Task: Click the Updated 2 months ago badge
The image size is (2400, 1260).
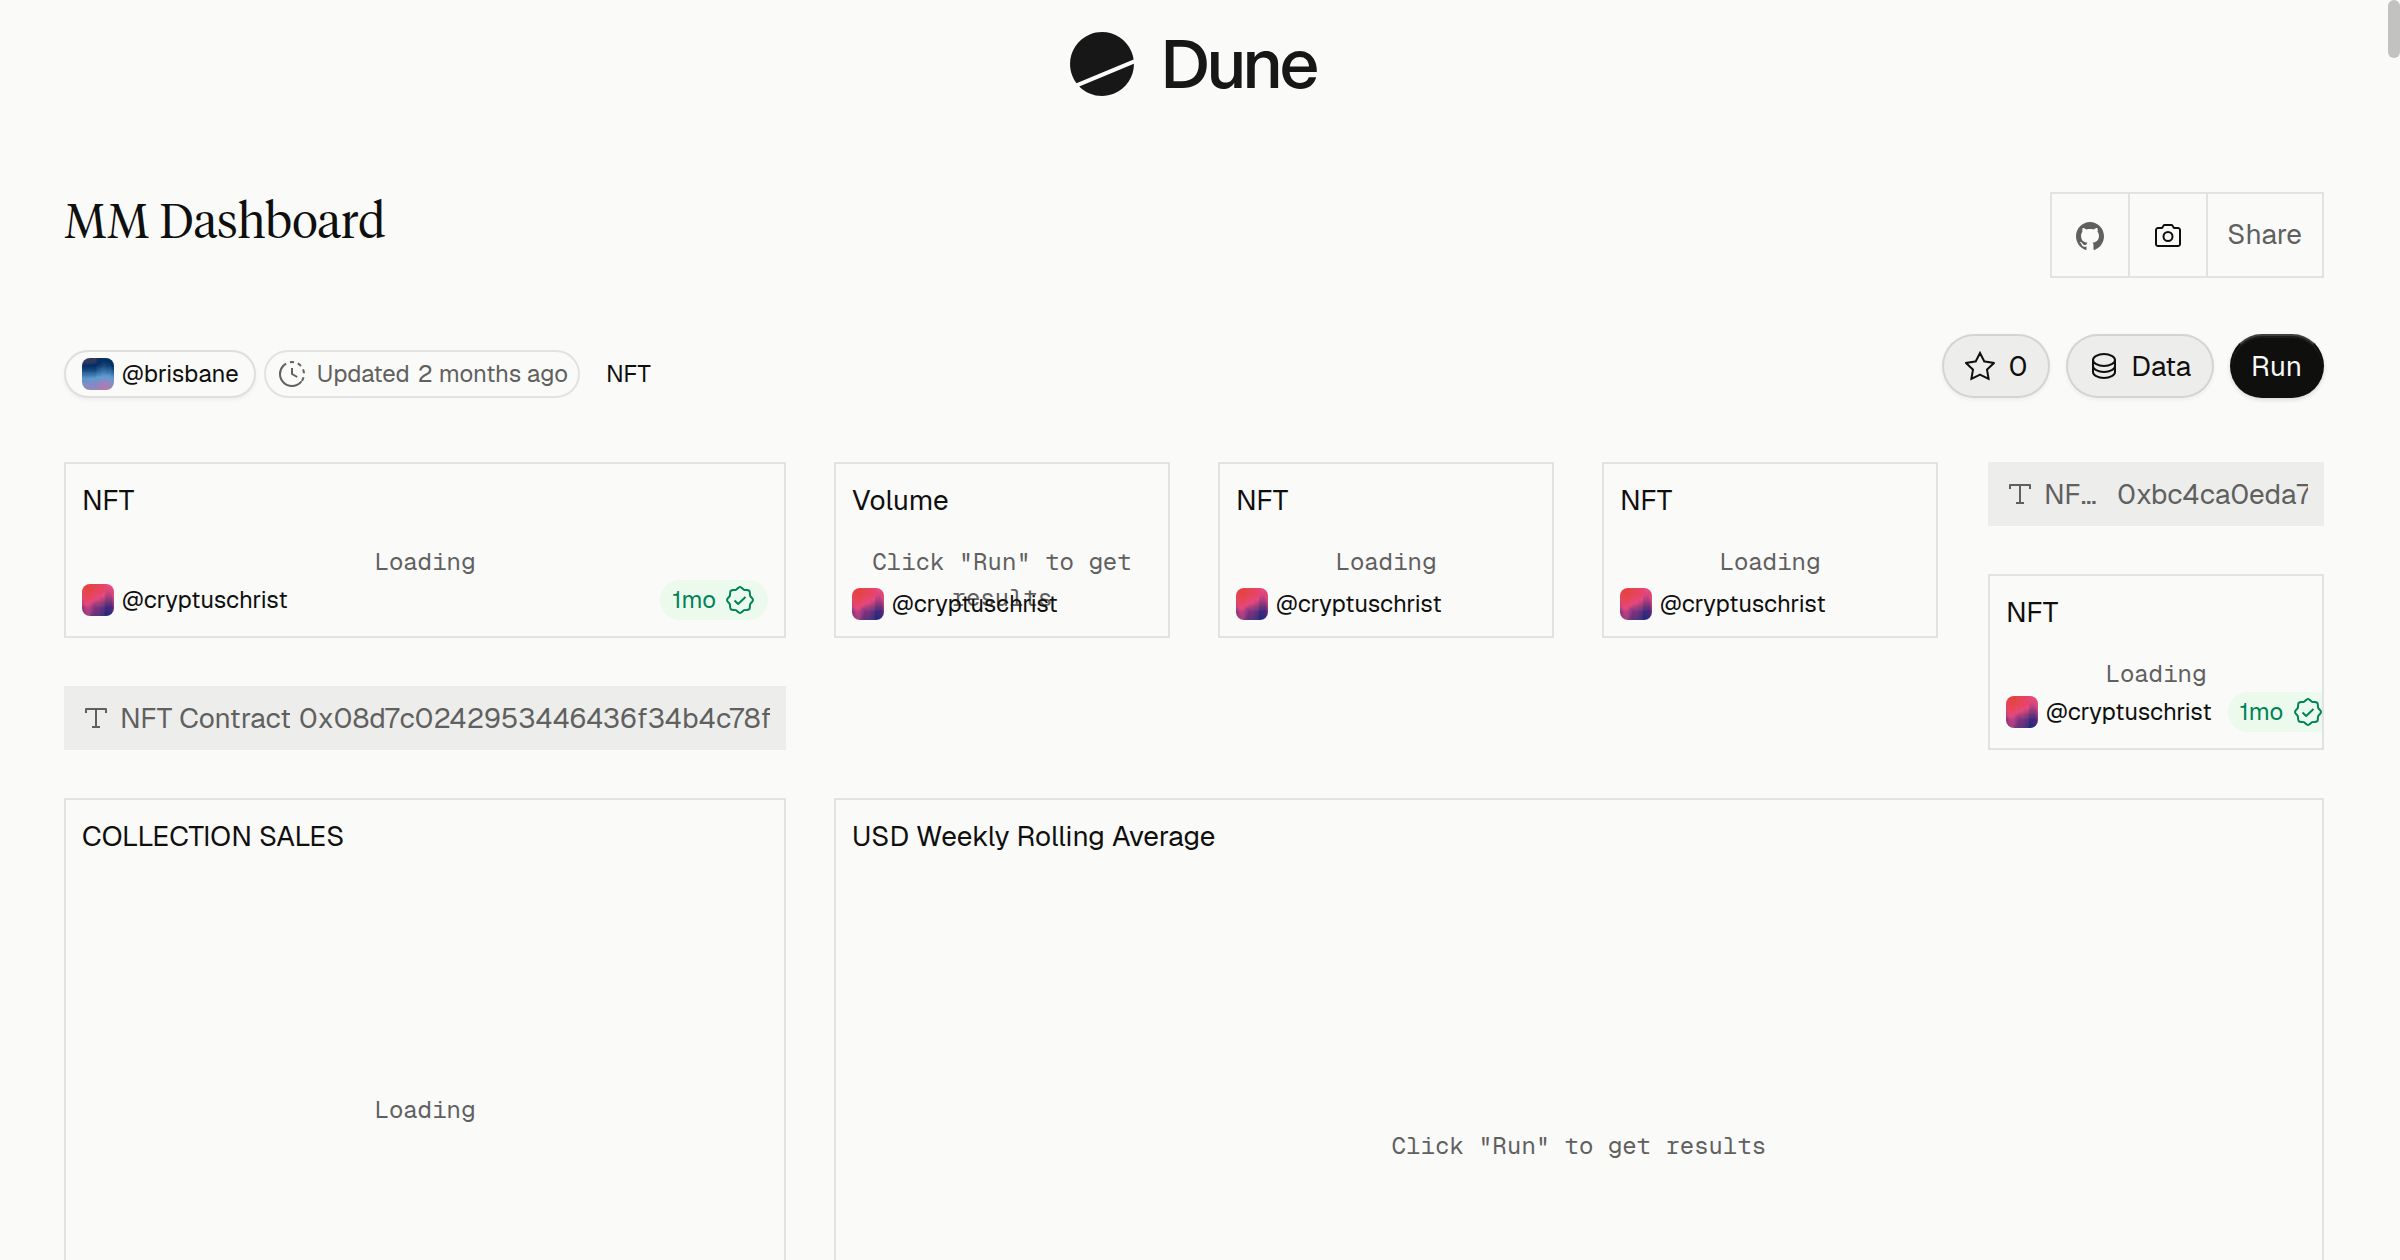Action: (x=422, y=374)
